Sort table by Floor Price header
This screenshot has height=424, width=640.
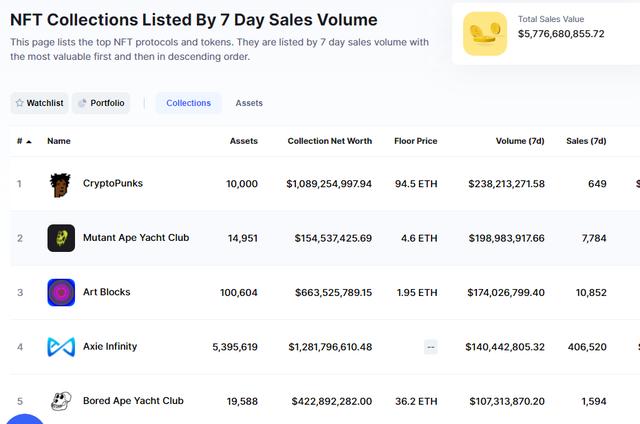[415, 141]
